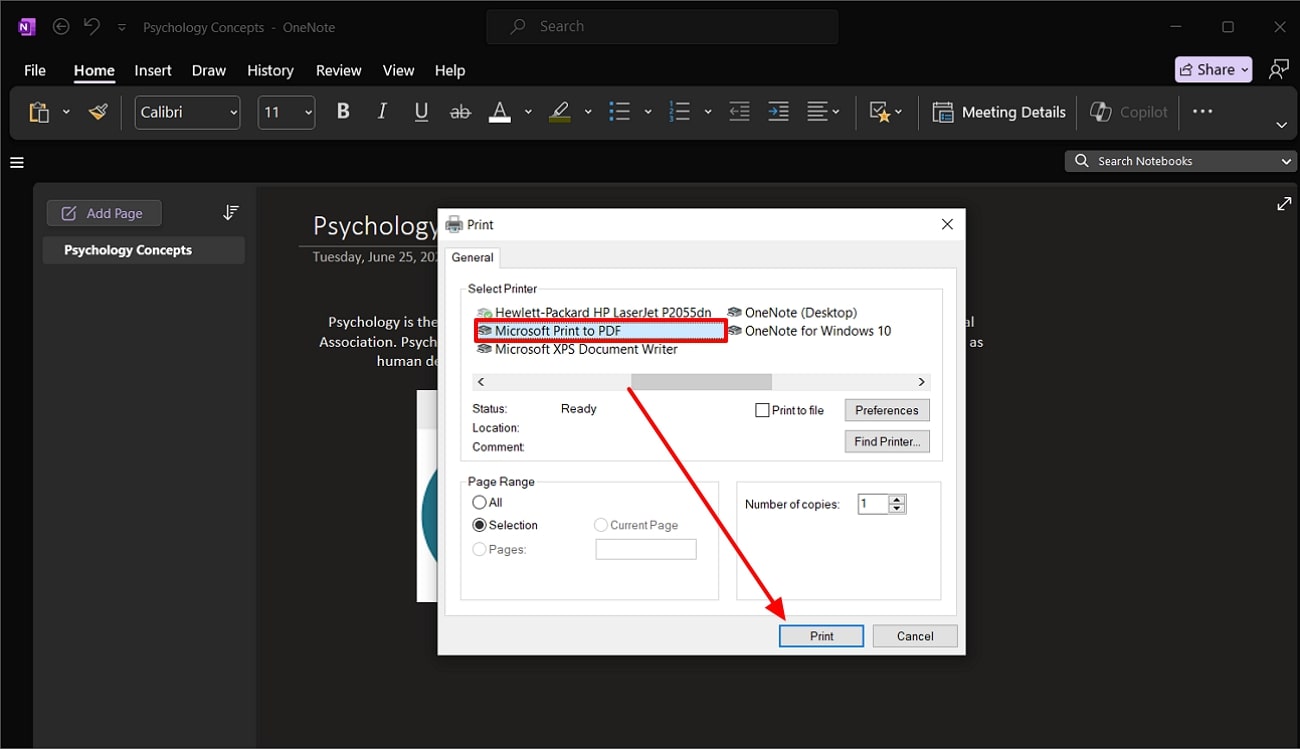
Task: Select OneNote (Desktop) printer
Action: point(793,312)
